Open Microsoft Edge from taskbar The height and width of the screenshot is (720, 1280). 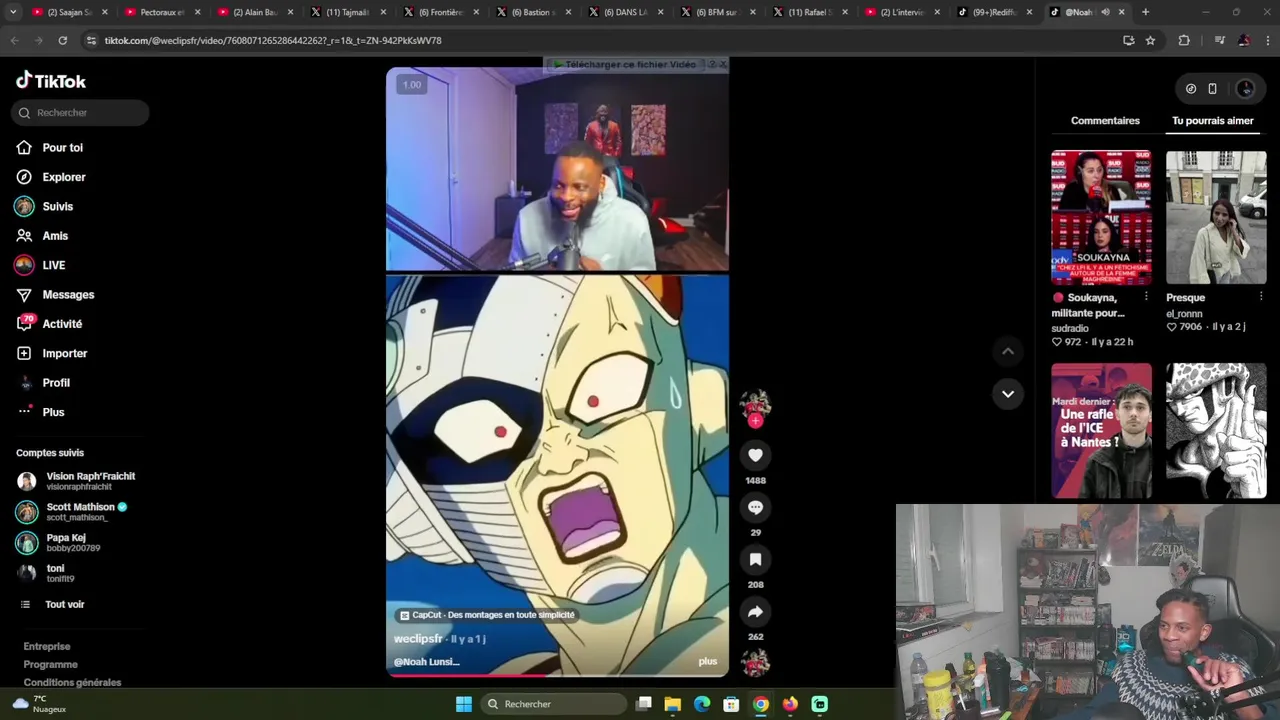[702, 704]
